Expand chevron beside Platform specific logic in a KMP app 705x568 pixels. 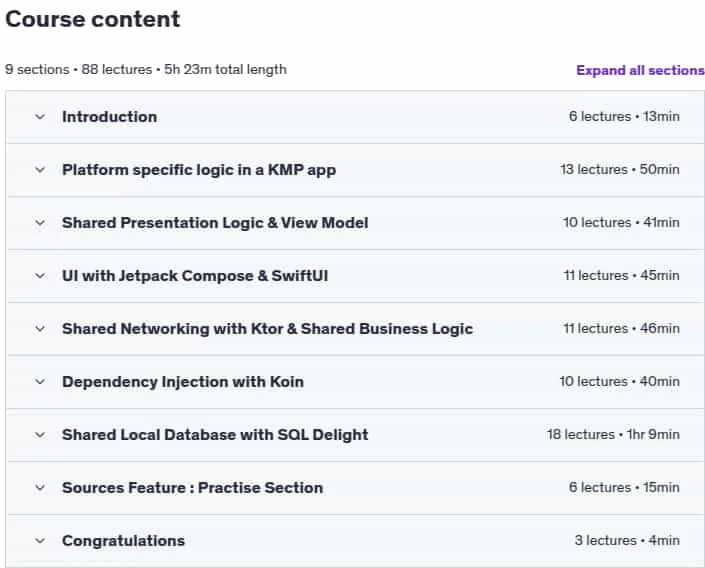pos(40,170)
